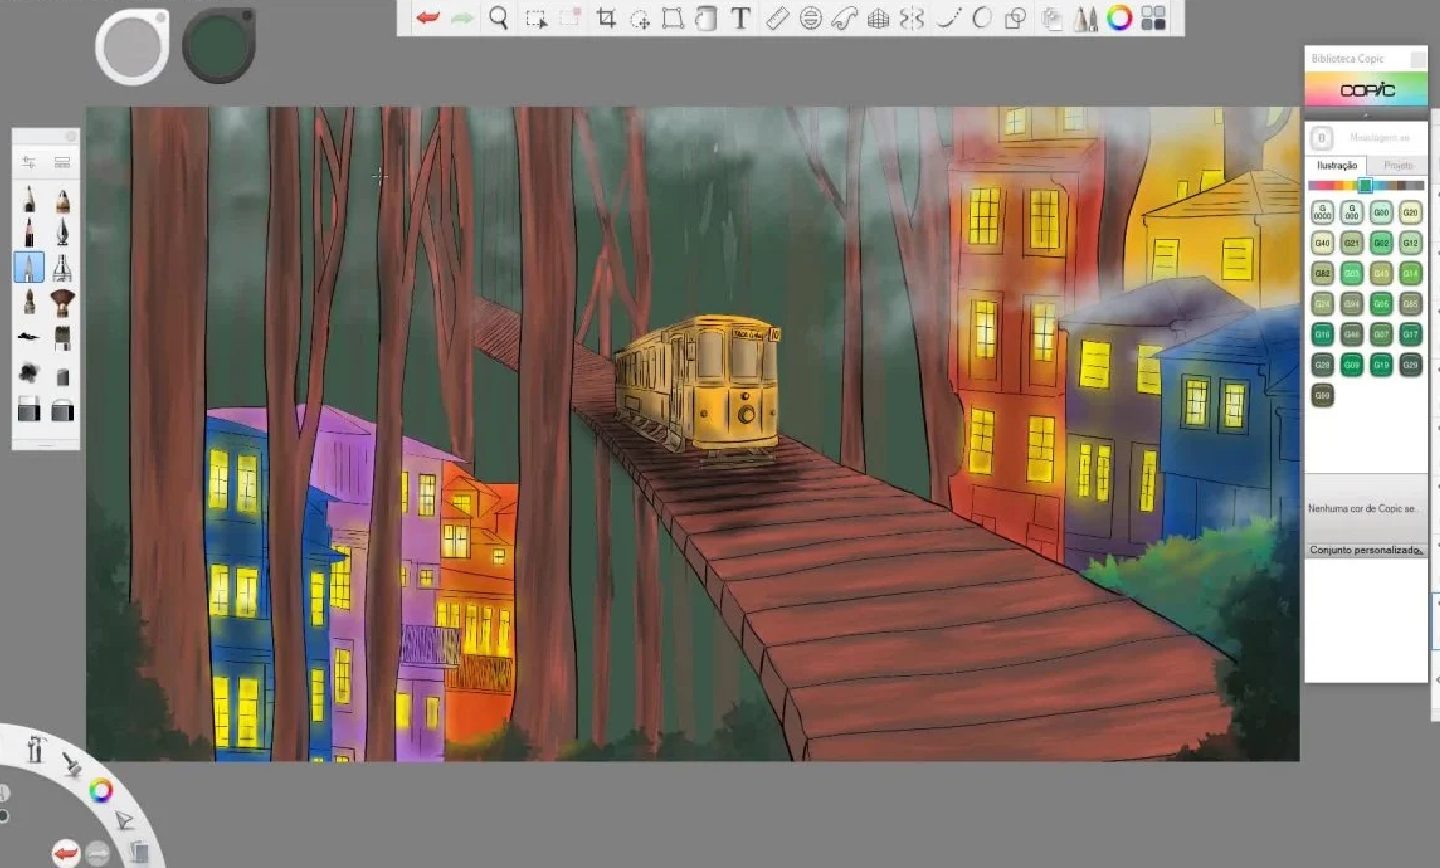Select the highlighted blue pen brush
This screenshot has height=868, width=1440.
(x=29, y=267)
